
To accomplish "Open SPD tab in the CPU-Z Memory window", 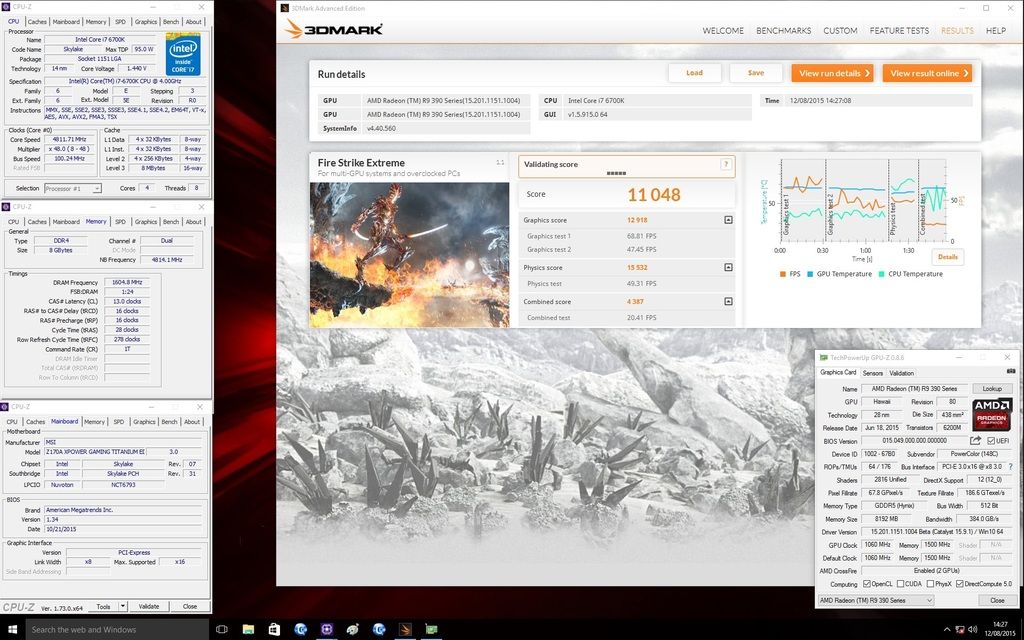I will click(x=120, y=221).
